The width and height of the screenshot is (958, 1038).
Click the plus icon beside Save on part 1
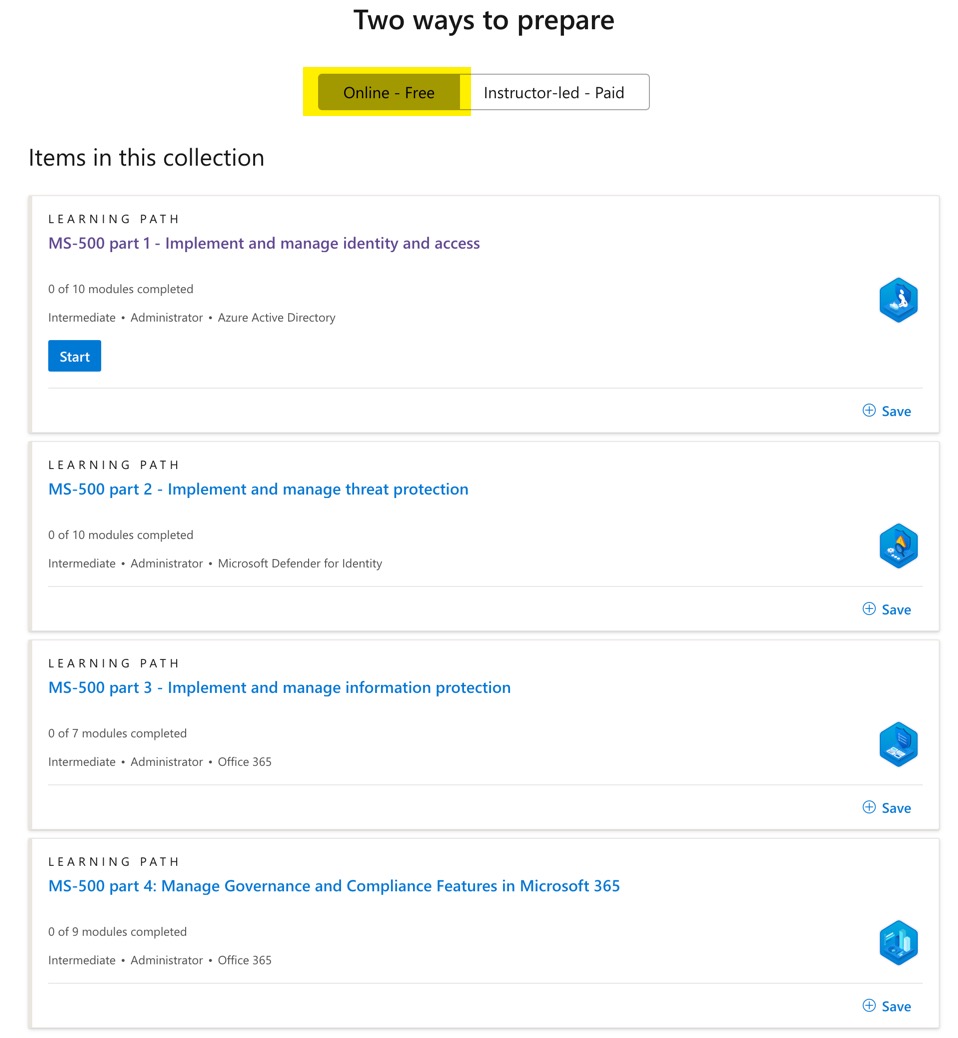[868, 410]
